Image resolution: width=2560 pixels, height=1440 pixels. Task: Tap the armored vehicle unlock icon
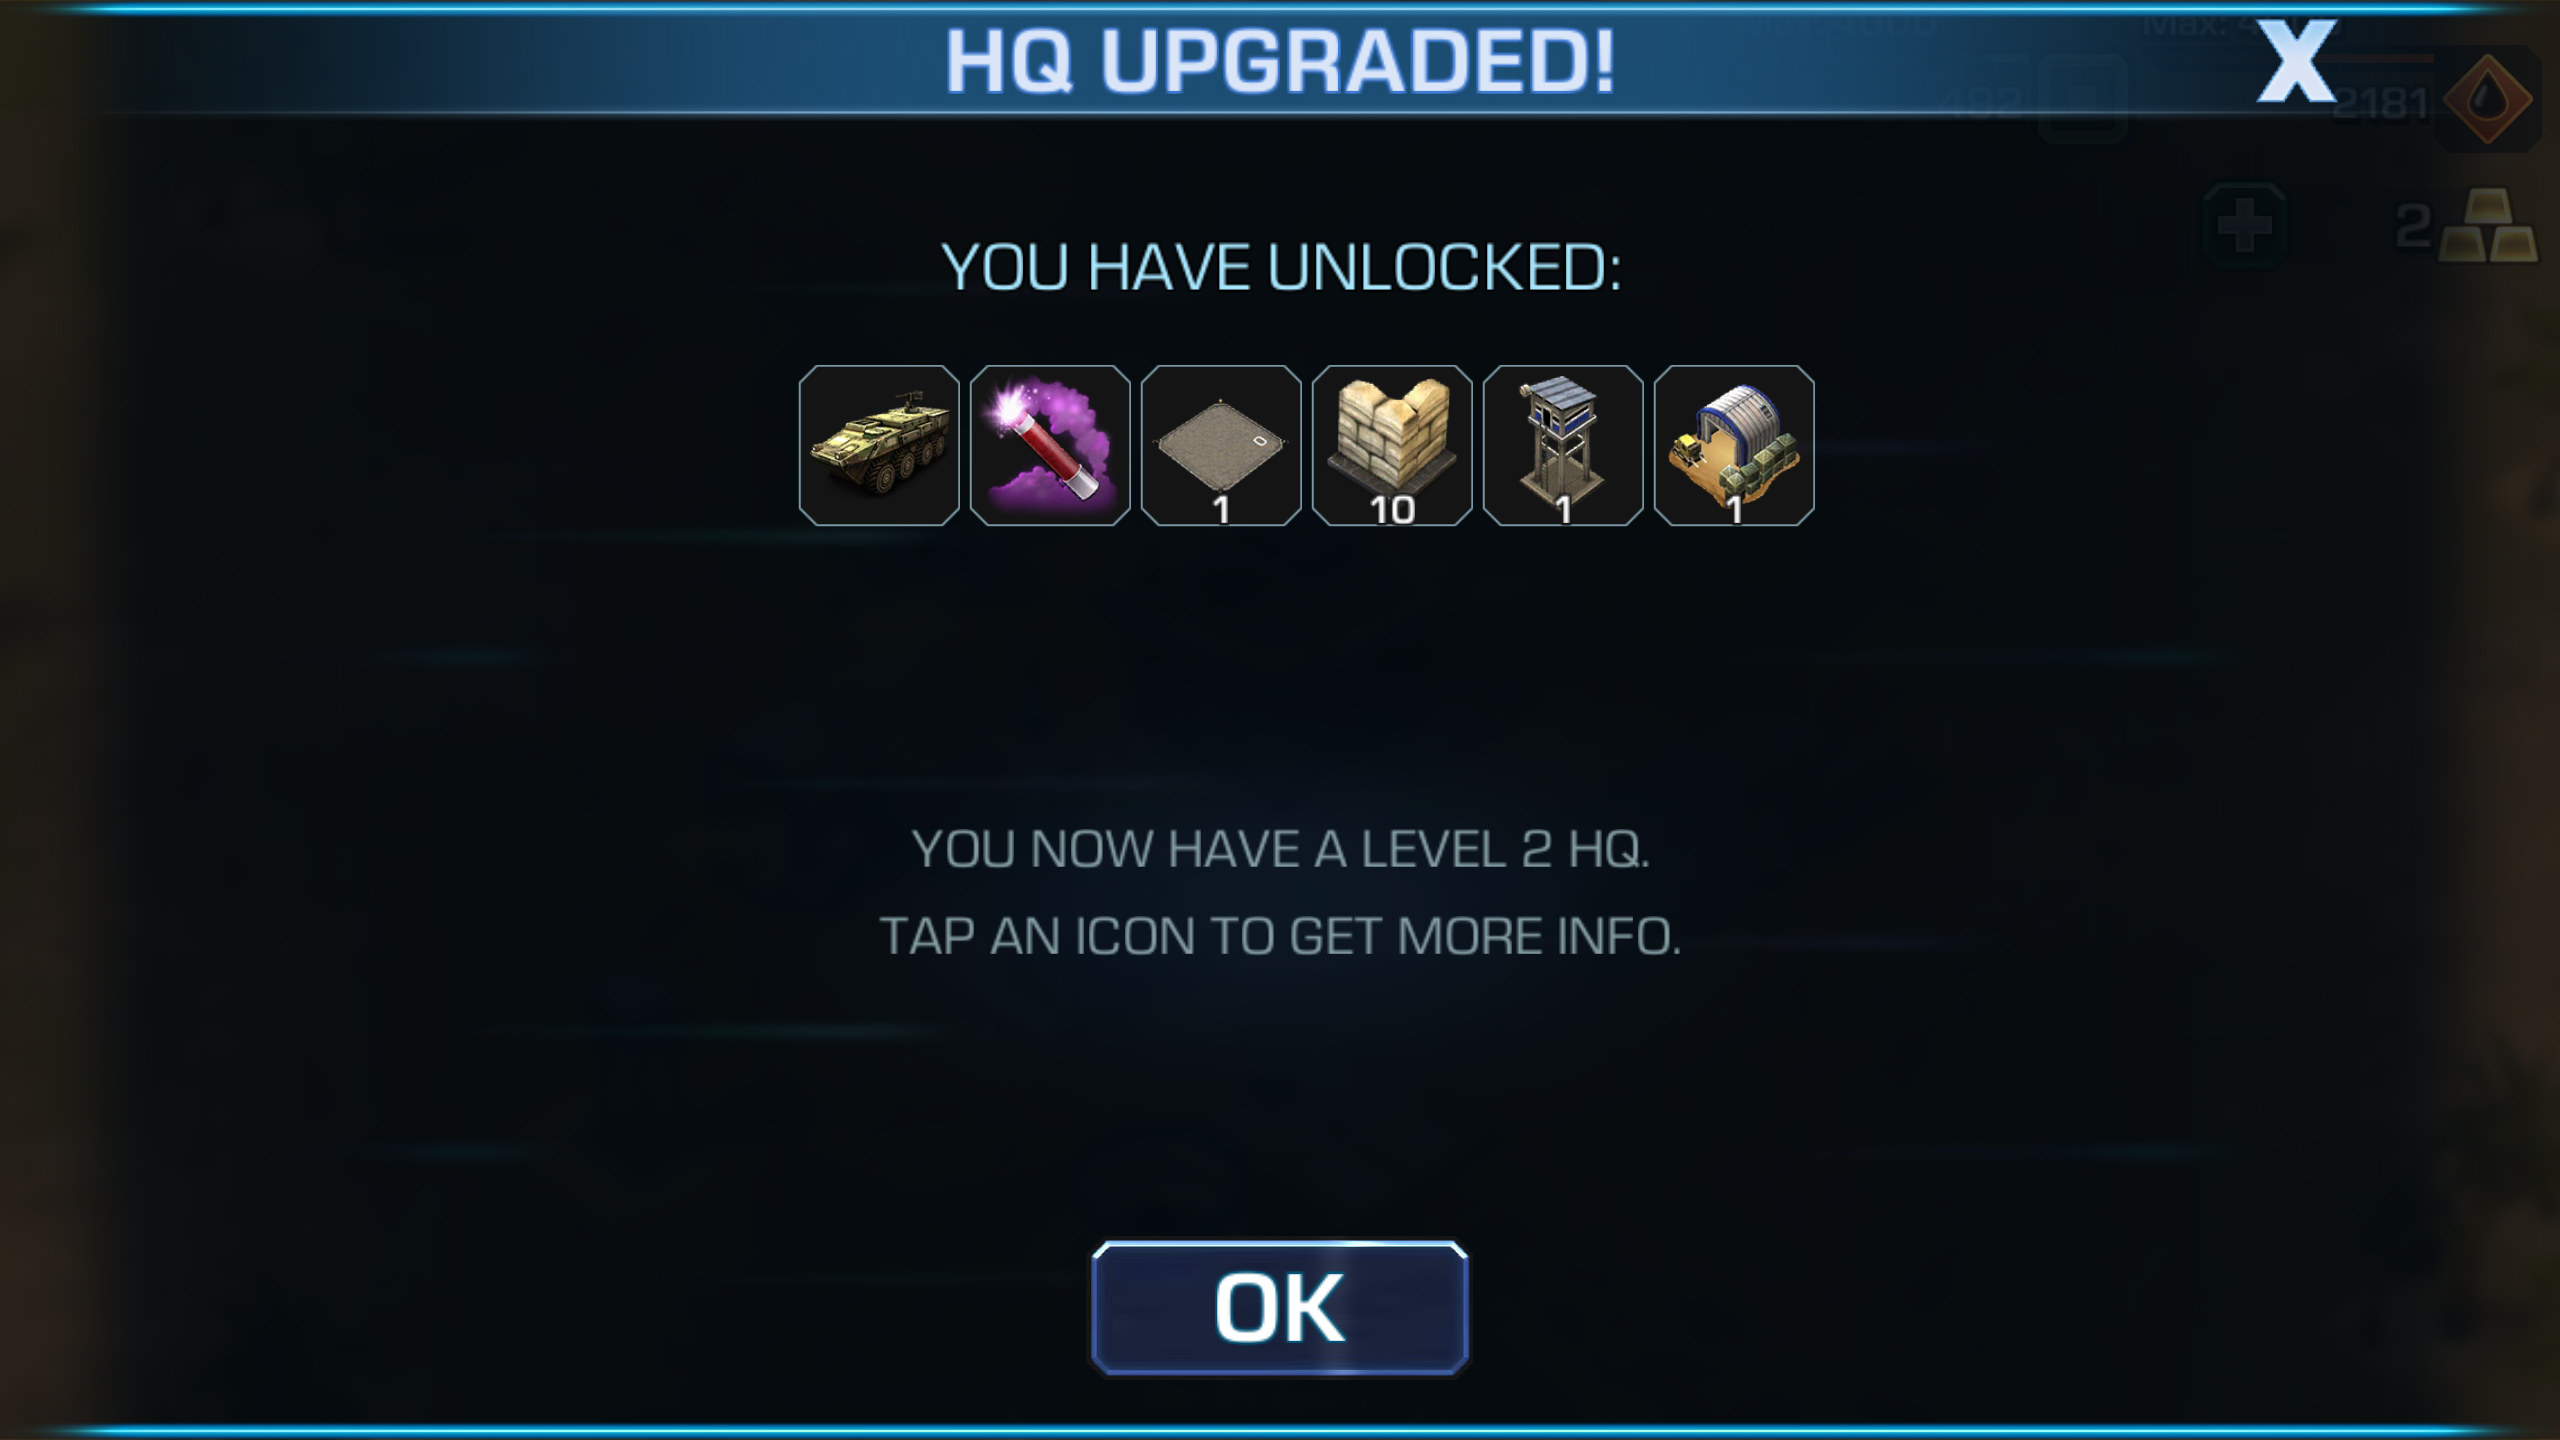tap(879, 445)
